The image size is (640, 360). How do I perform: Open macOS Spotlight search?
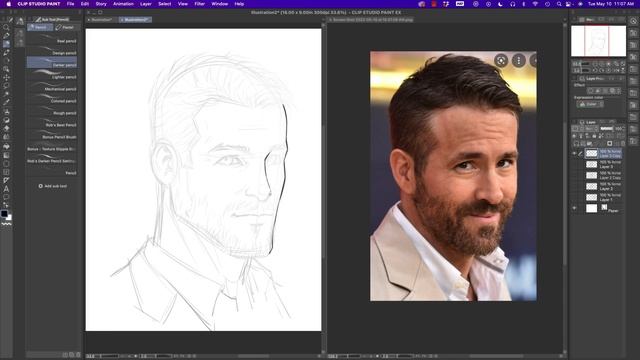click(559, 4)
